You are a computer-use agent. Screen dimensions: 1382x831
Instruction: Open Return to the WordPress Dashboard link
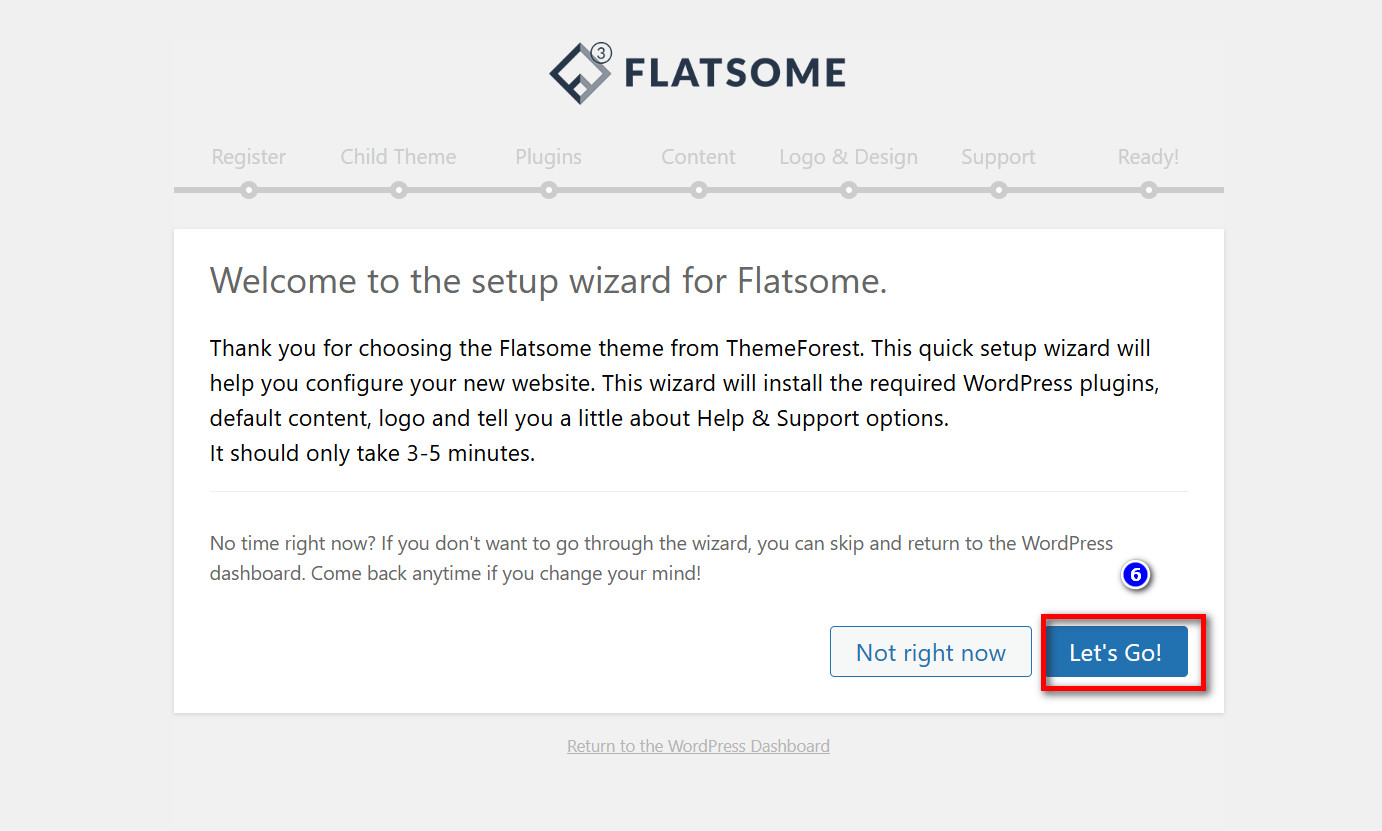click(698, 746)
